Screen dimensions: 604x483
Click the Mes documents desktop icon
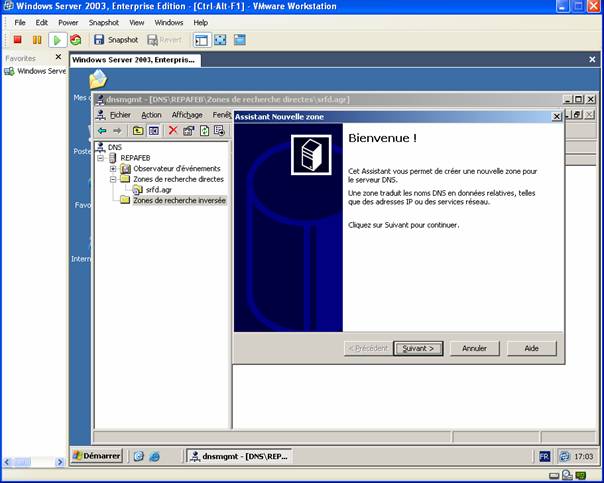click(98, 79)
